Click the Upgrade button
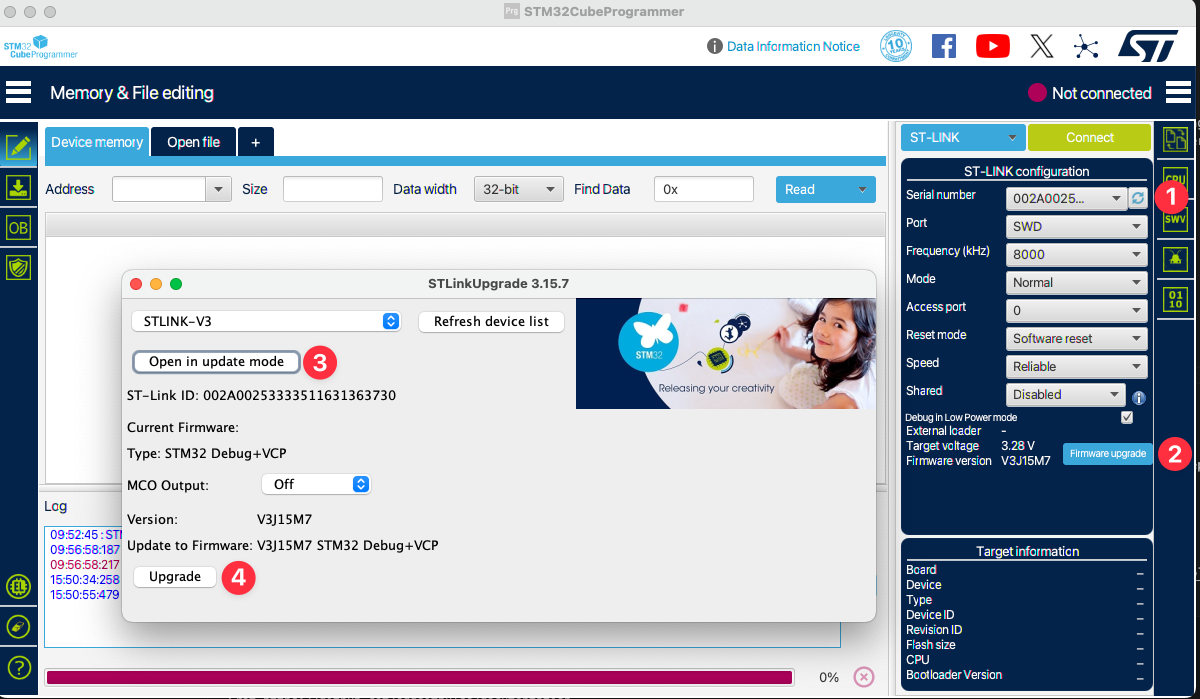 pyautogui.click(x=175, y=576)
